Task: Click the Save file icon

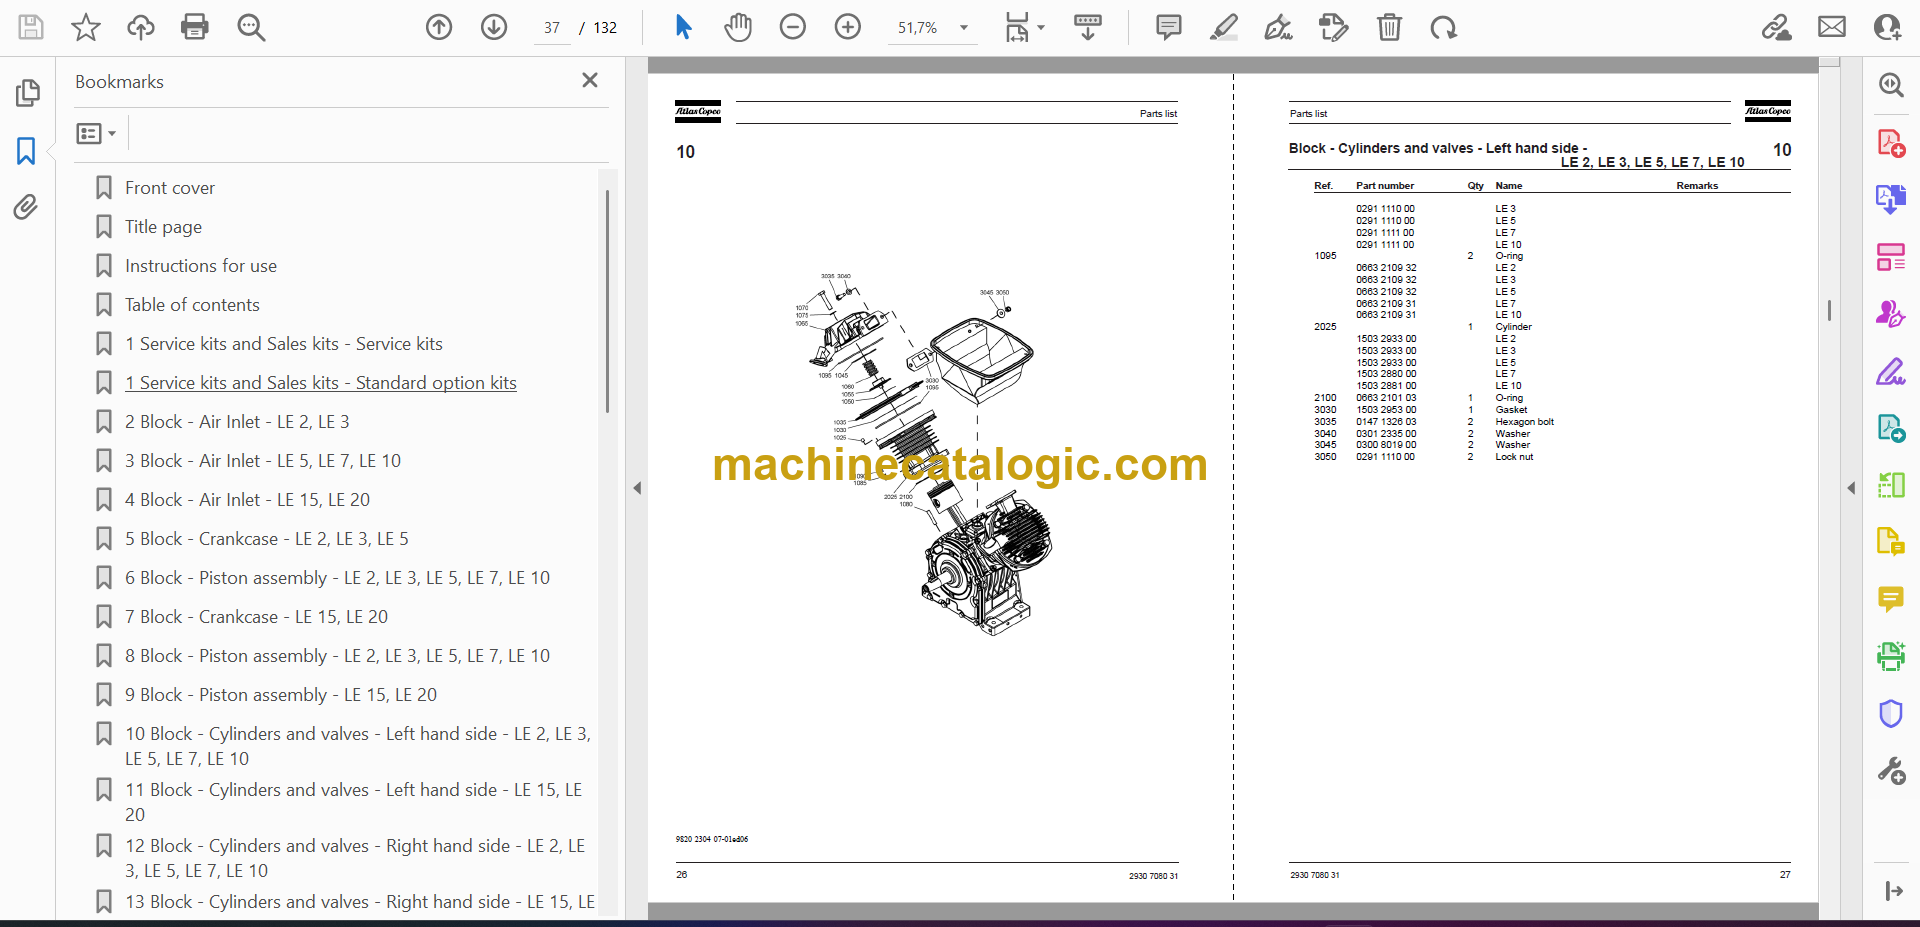Action: tap(31, 27)
